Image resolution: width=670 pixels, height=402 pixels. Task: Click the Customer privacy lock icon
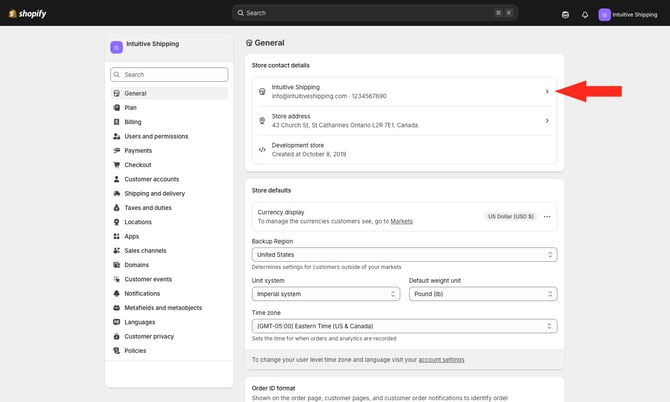116,336
